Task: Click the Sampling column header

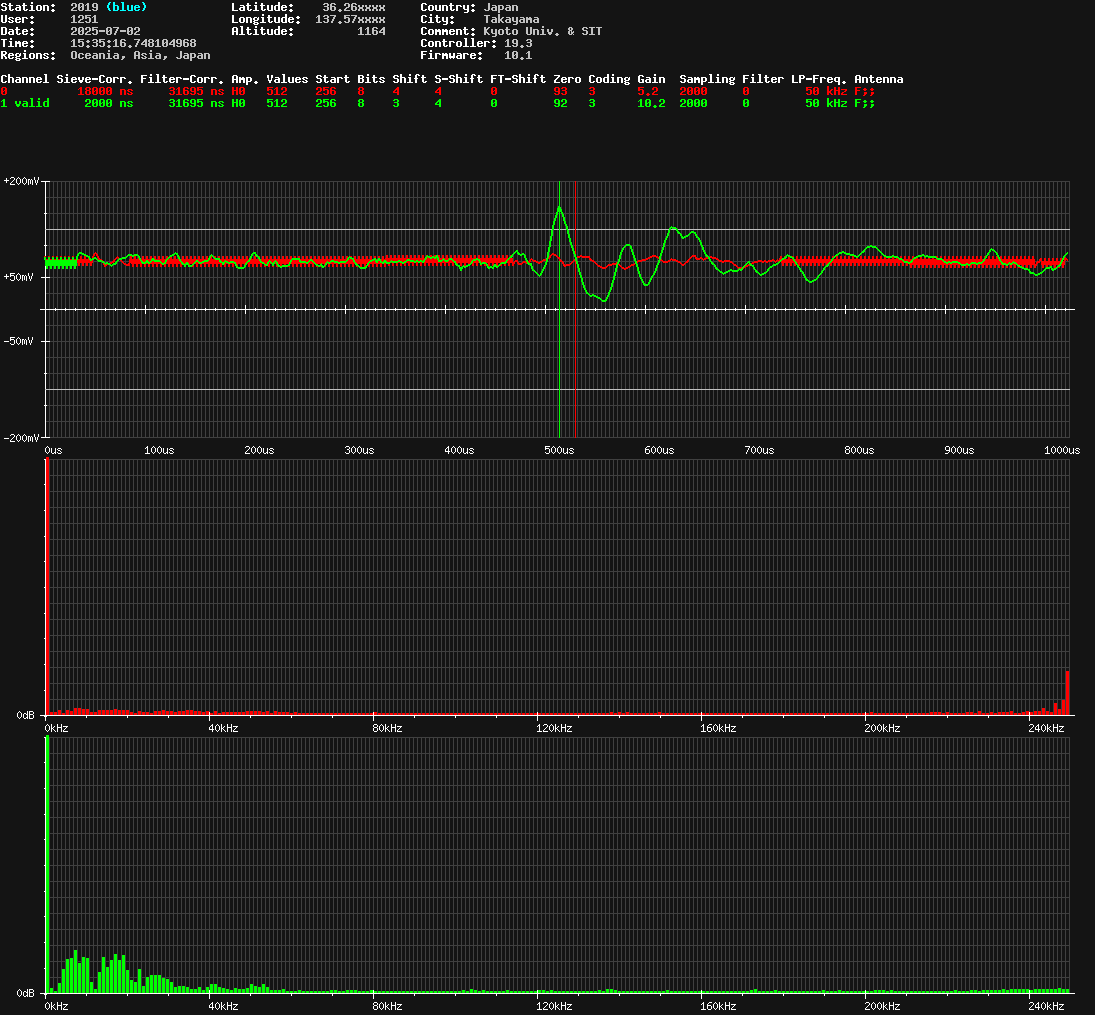Action: pos(707,79)
